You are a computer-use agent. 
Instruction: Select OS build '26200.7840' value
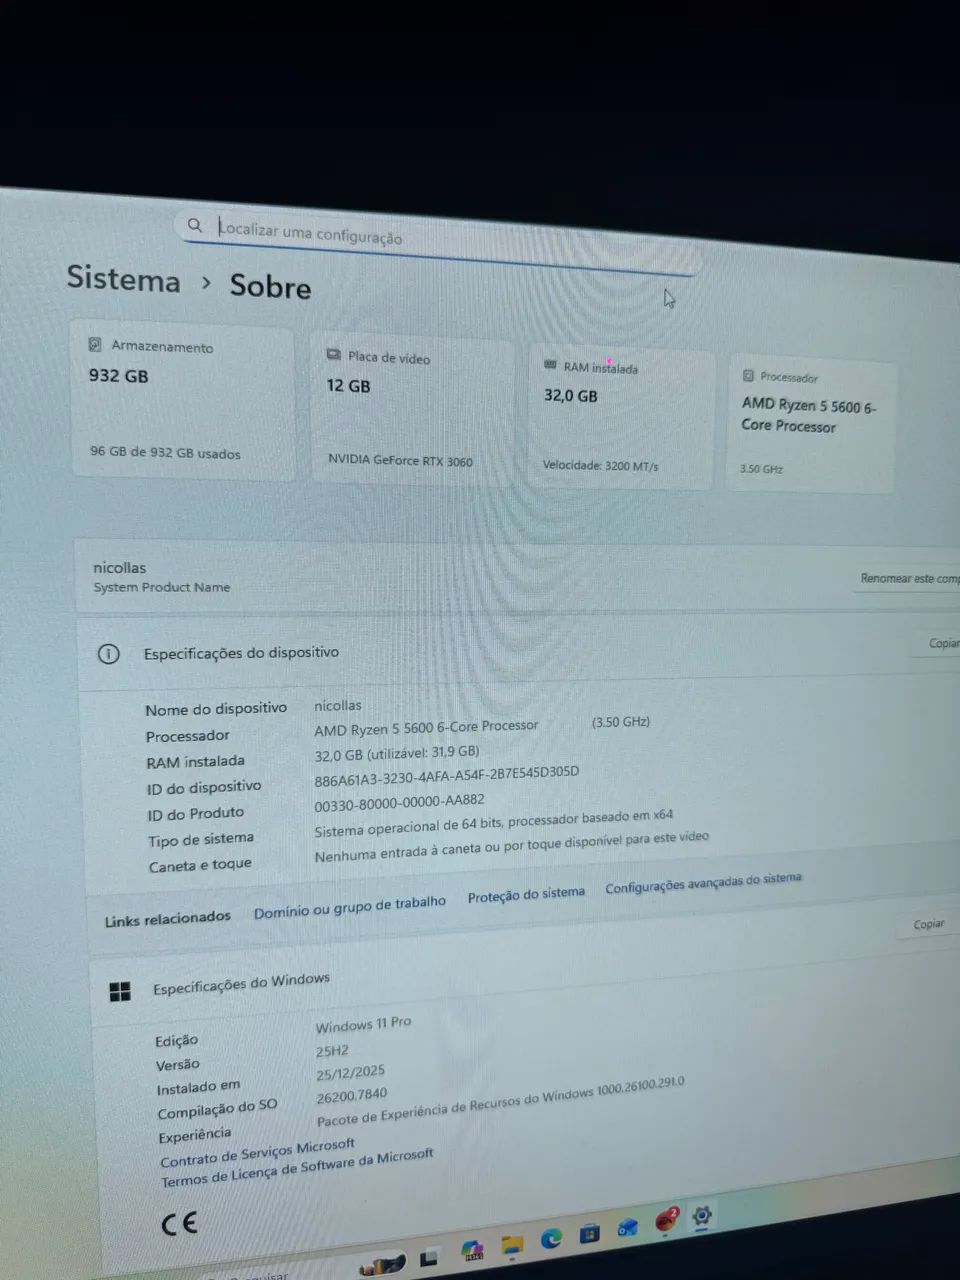351,1096
